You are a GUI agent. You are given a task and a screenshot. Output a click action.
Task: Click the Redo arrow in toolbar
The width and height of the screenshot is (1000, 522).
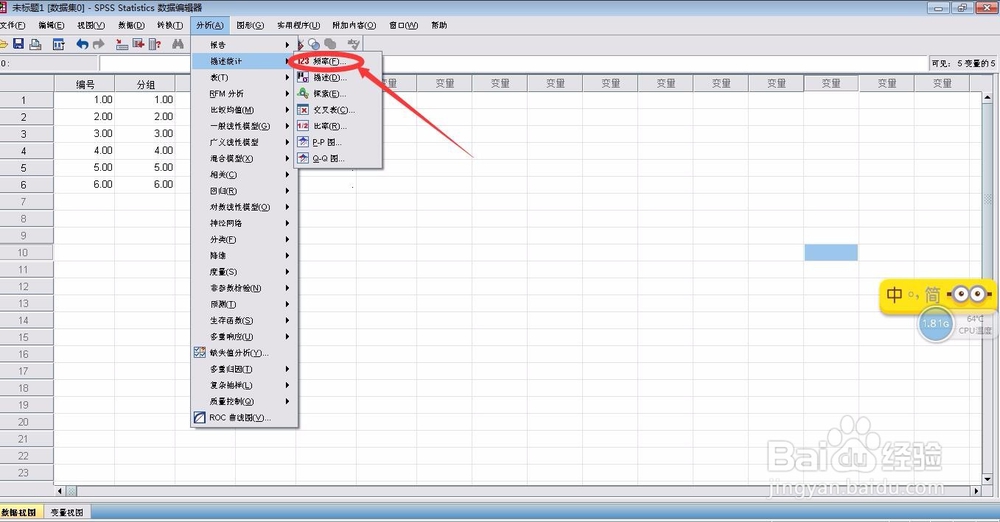click(x=98, y=43)
